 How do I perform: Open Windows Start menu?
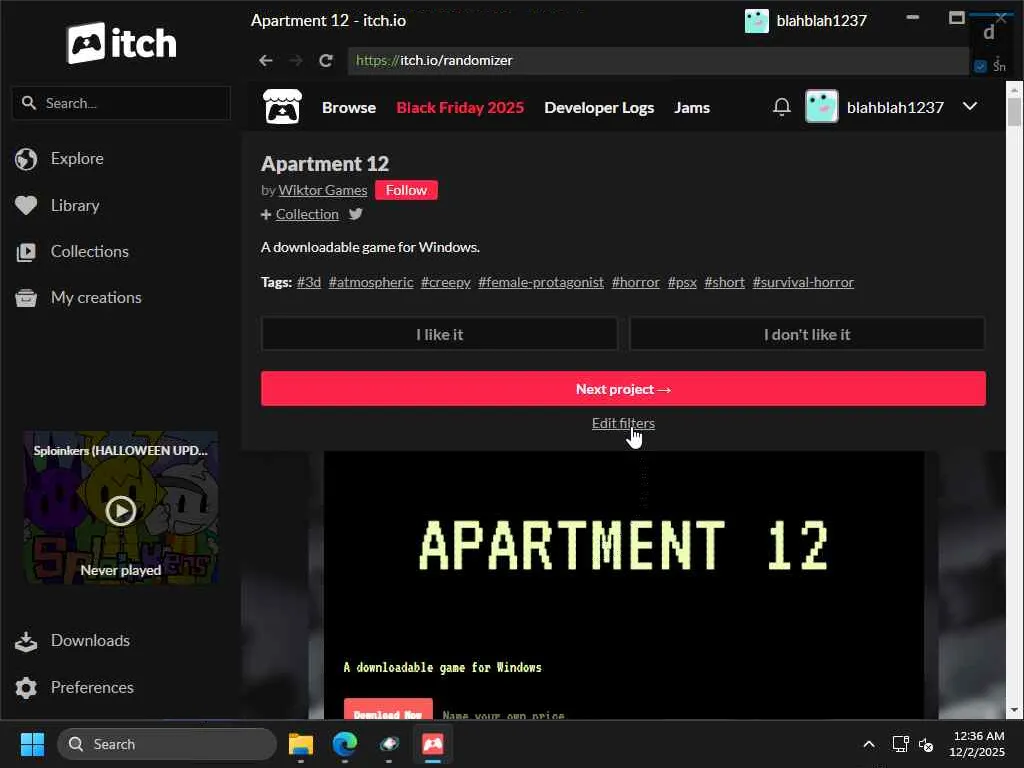pos(32,744)
